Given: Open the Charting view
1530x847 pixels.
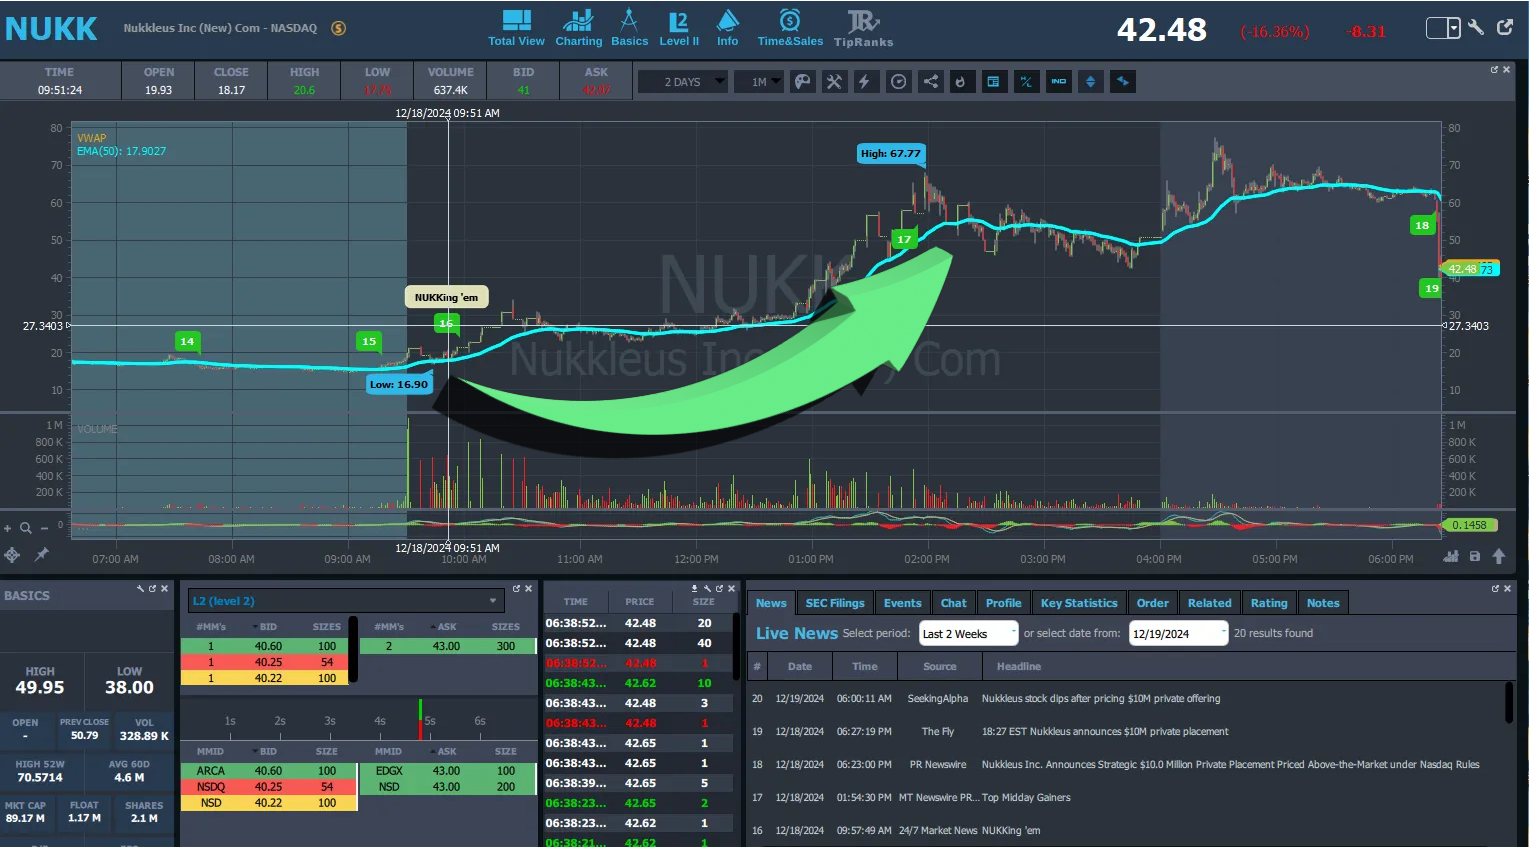Looking at the screenshot, I should [578, 28].
